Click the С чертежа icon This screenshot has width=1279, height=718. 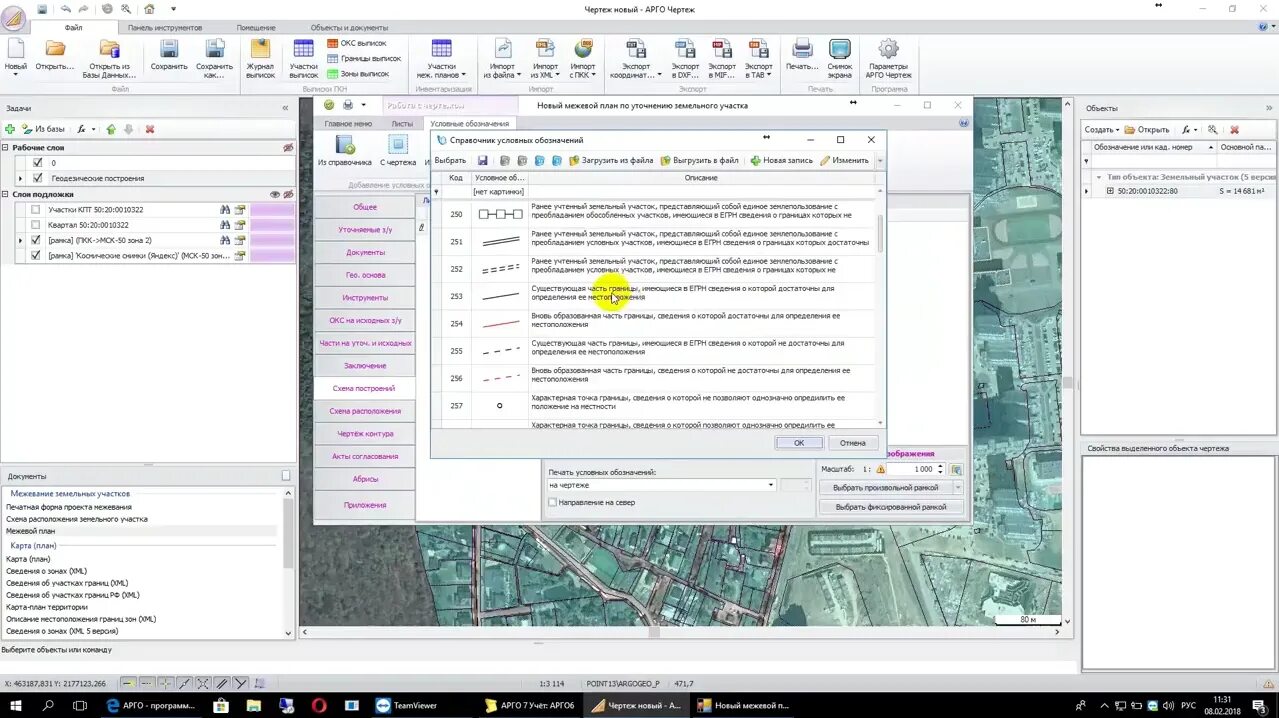(398, 151)
